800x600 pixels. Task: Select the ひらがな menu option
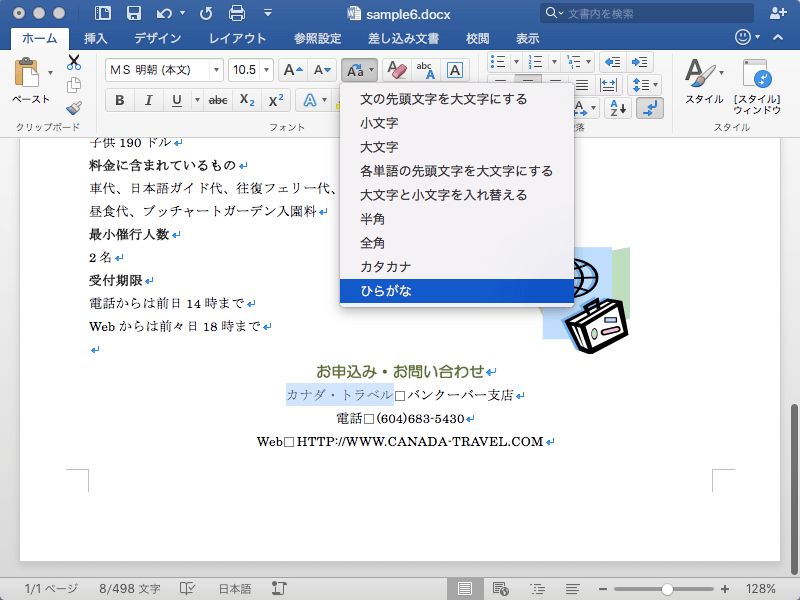pyautogui.click(x=457, y=291)
